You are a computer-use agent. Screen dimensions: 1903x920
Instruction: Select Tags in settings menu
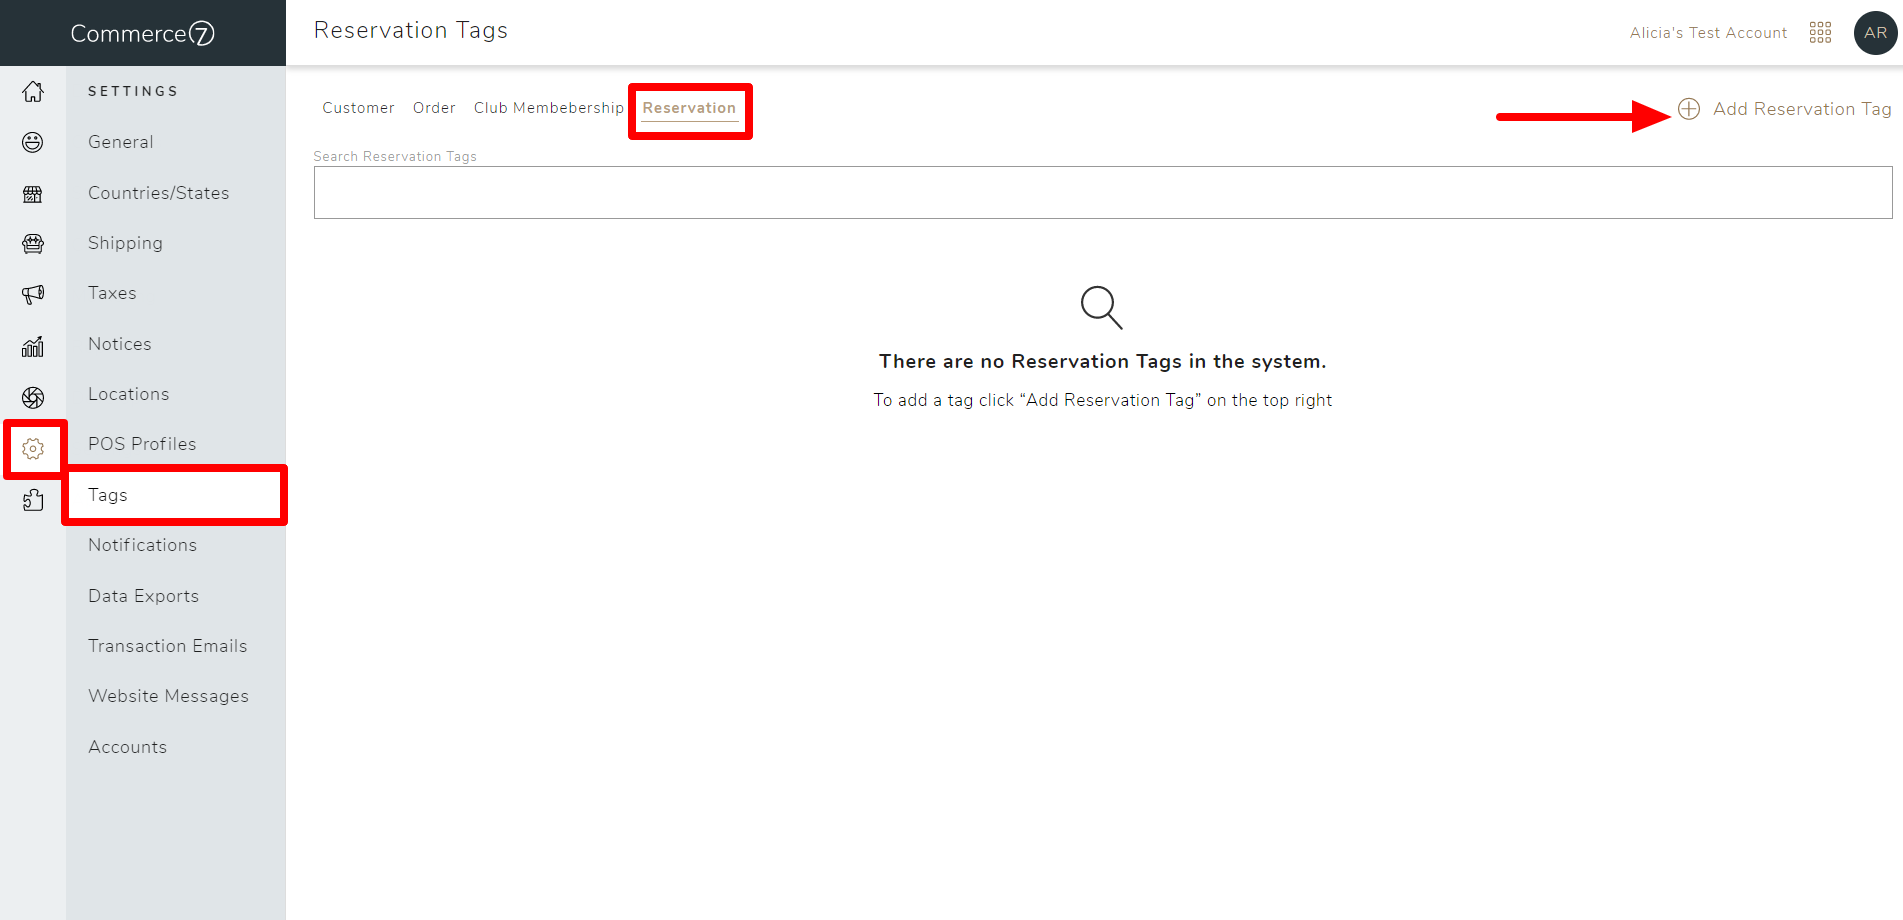(175, 495)
